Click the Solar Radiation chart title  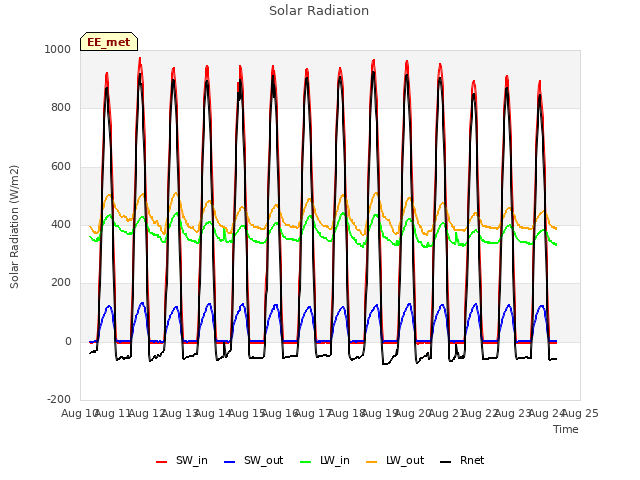click(319, 11)
